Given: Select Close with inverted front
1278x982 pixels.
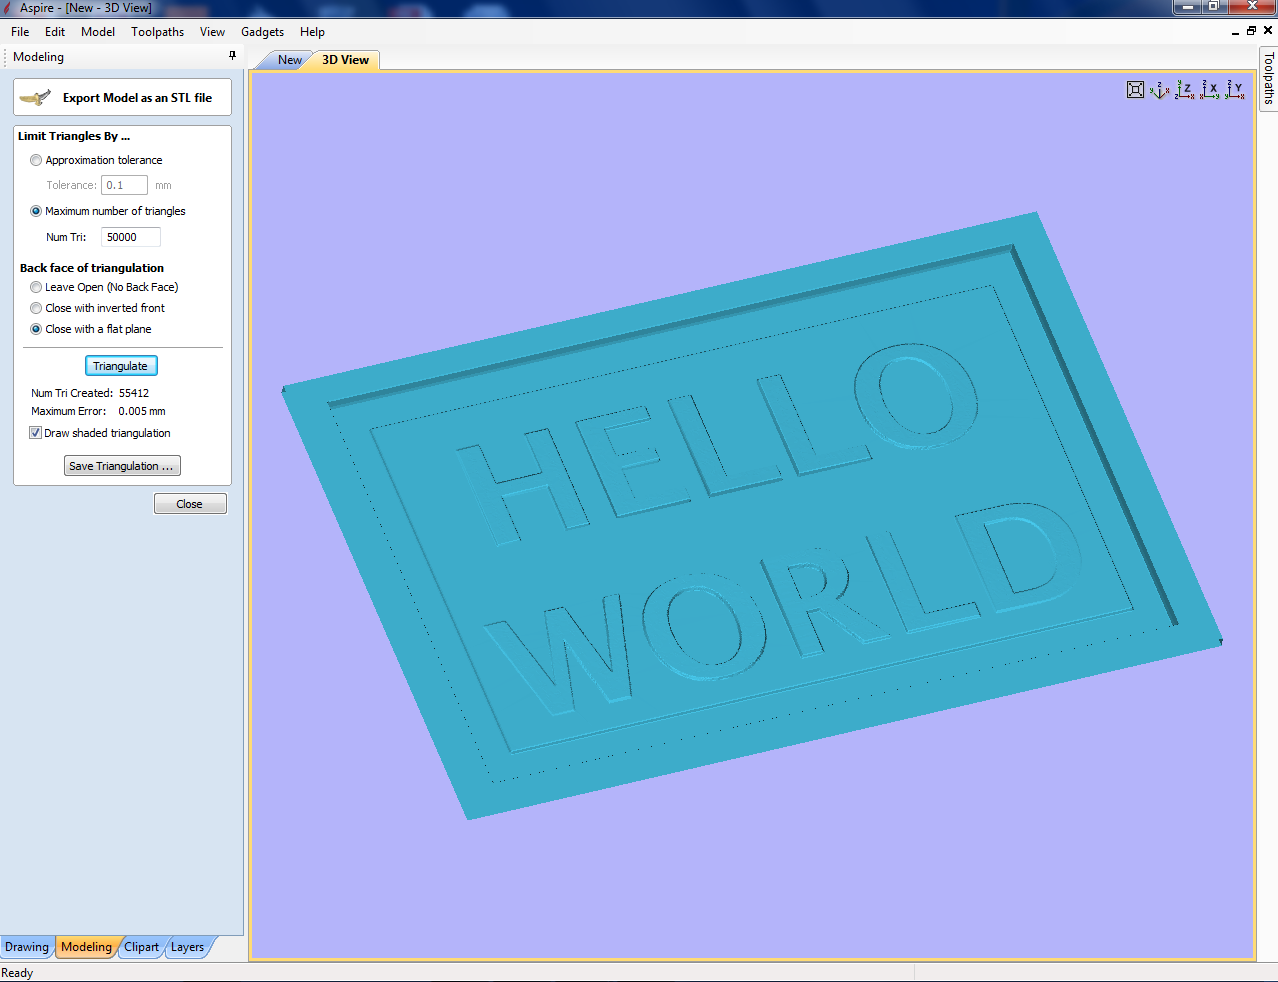Looking at the screenshot, I should 36,308.
